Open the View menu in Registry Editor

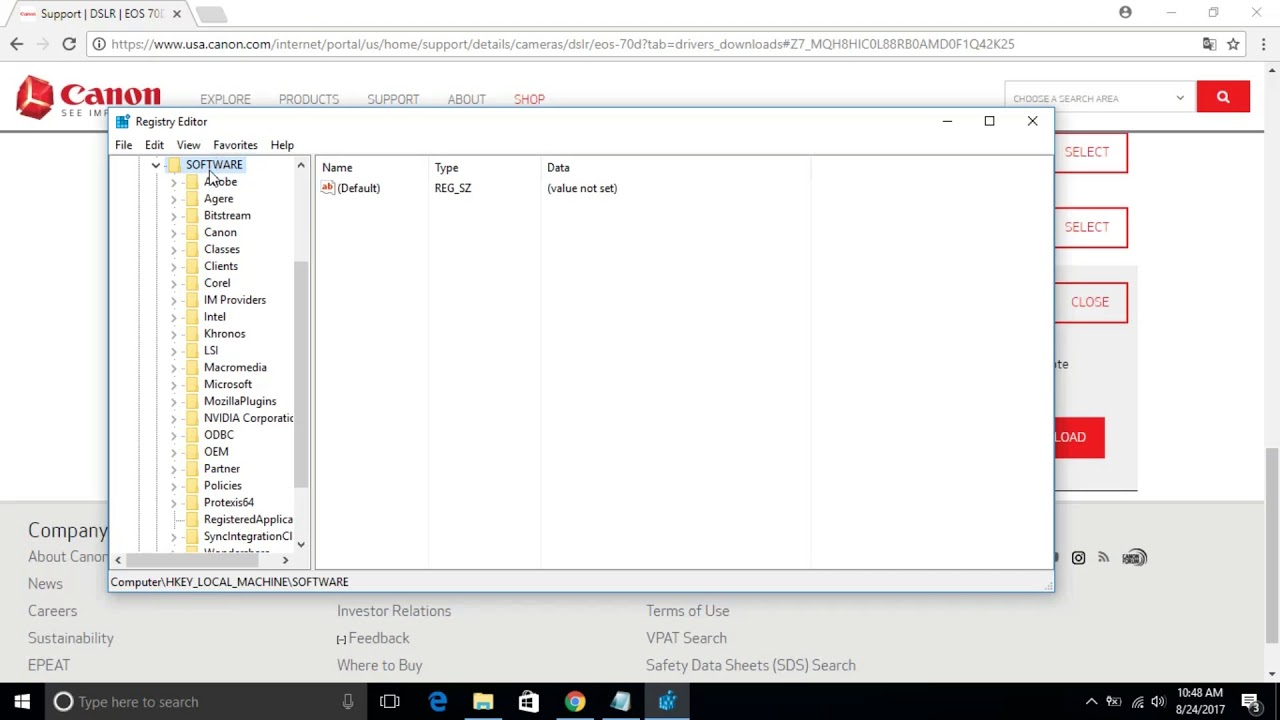click(x=188, y=145)
